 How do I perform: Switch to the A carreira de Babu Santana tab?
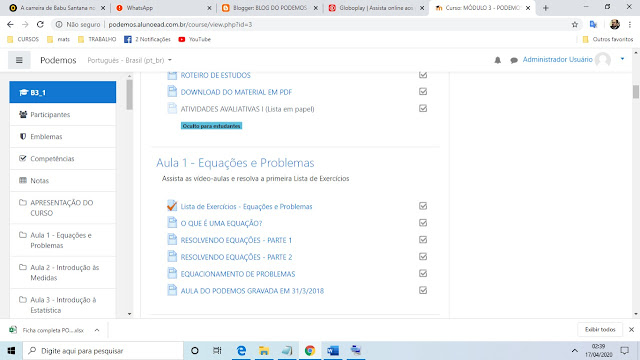tap(58, 8)
